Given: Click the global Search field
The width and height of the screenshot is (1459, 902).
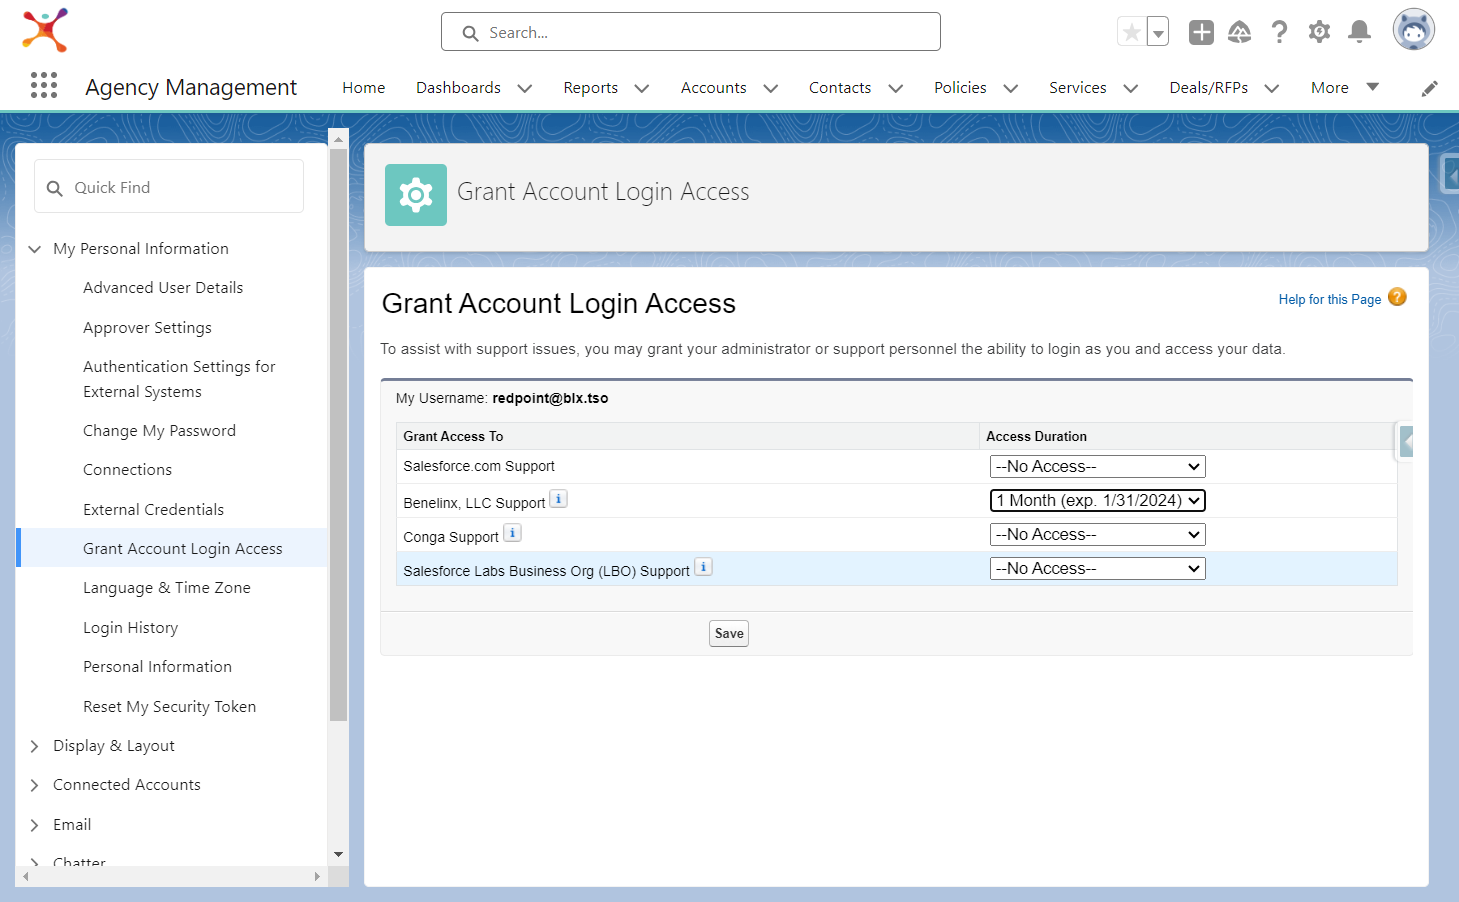Looking at the screenshot, I should click(x=690, y=32).
